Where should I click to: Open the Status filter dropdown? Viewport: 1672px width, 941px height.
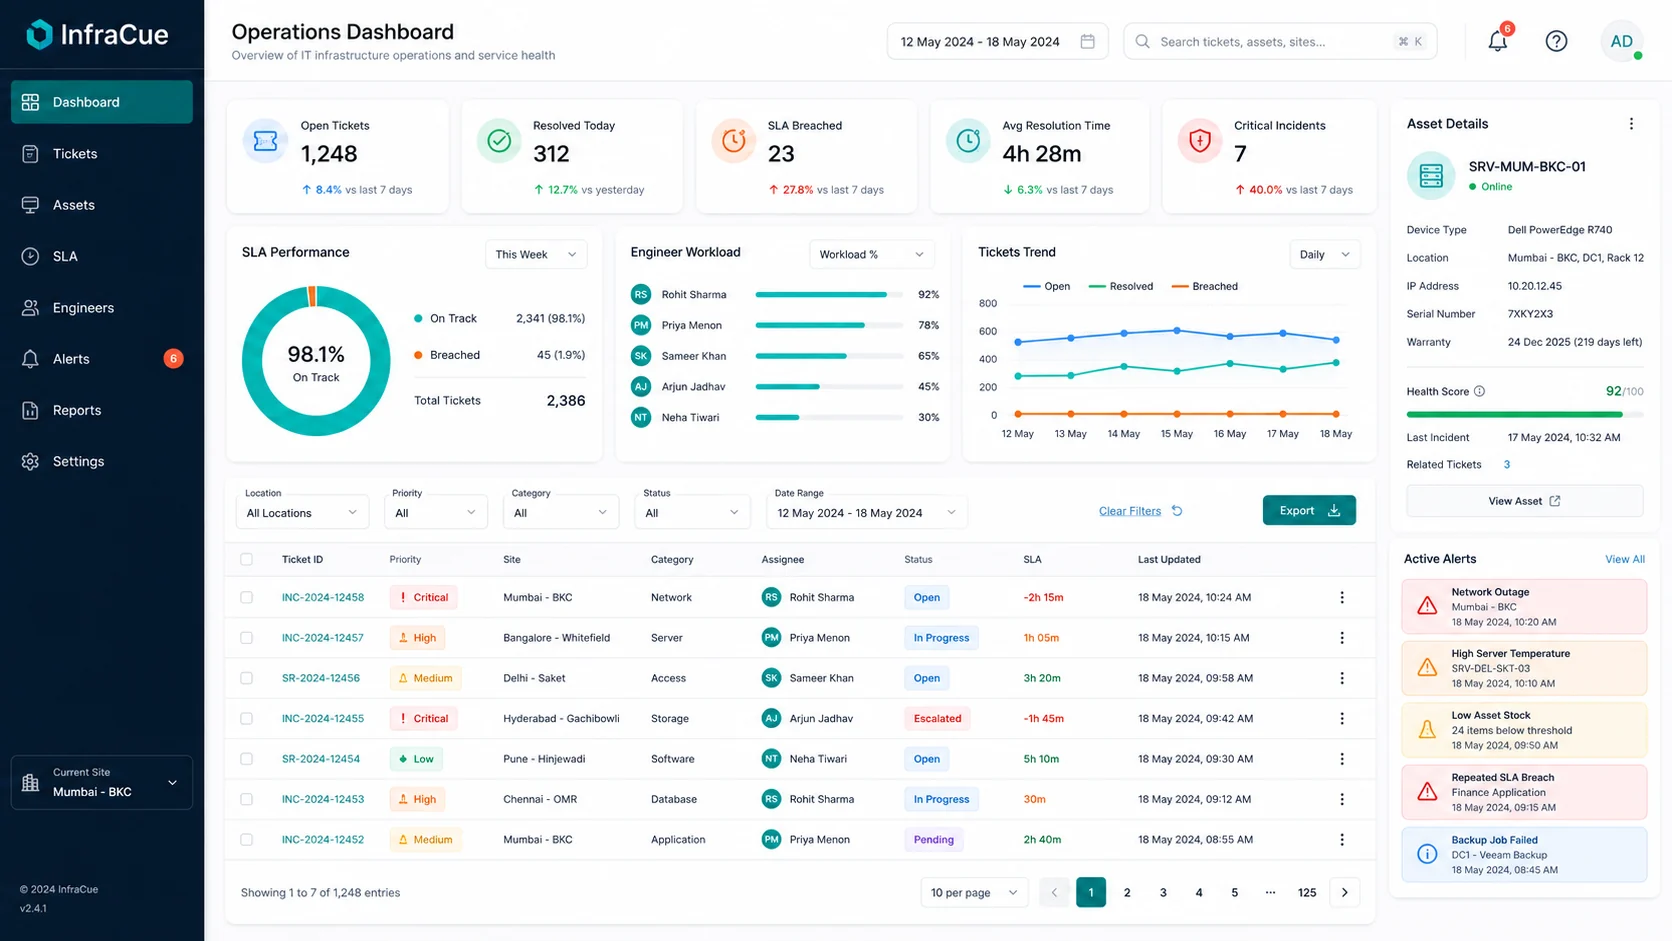pos(693,512)
